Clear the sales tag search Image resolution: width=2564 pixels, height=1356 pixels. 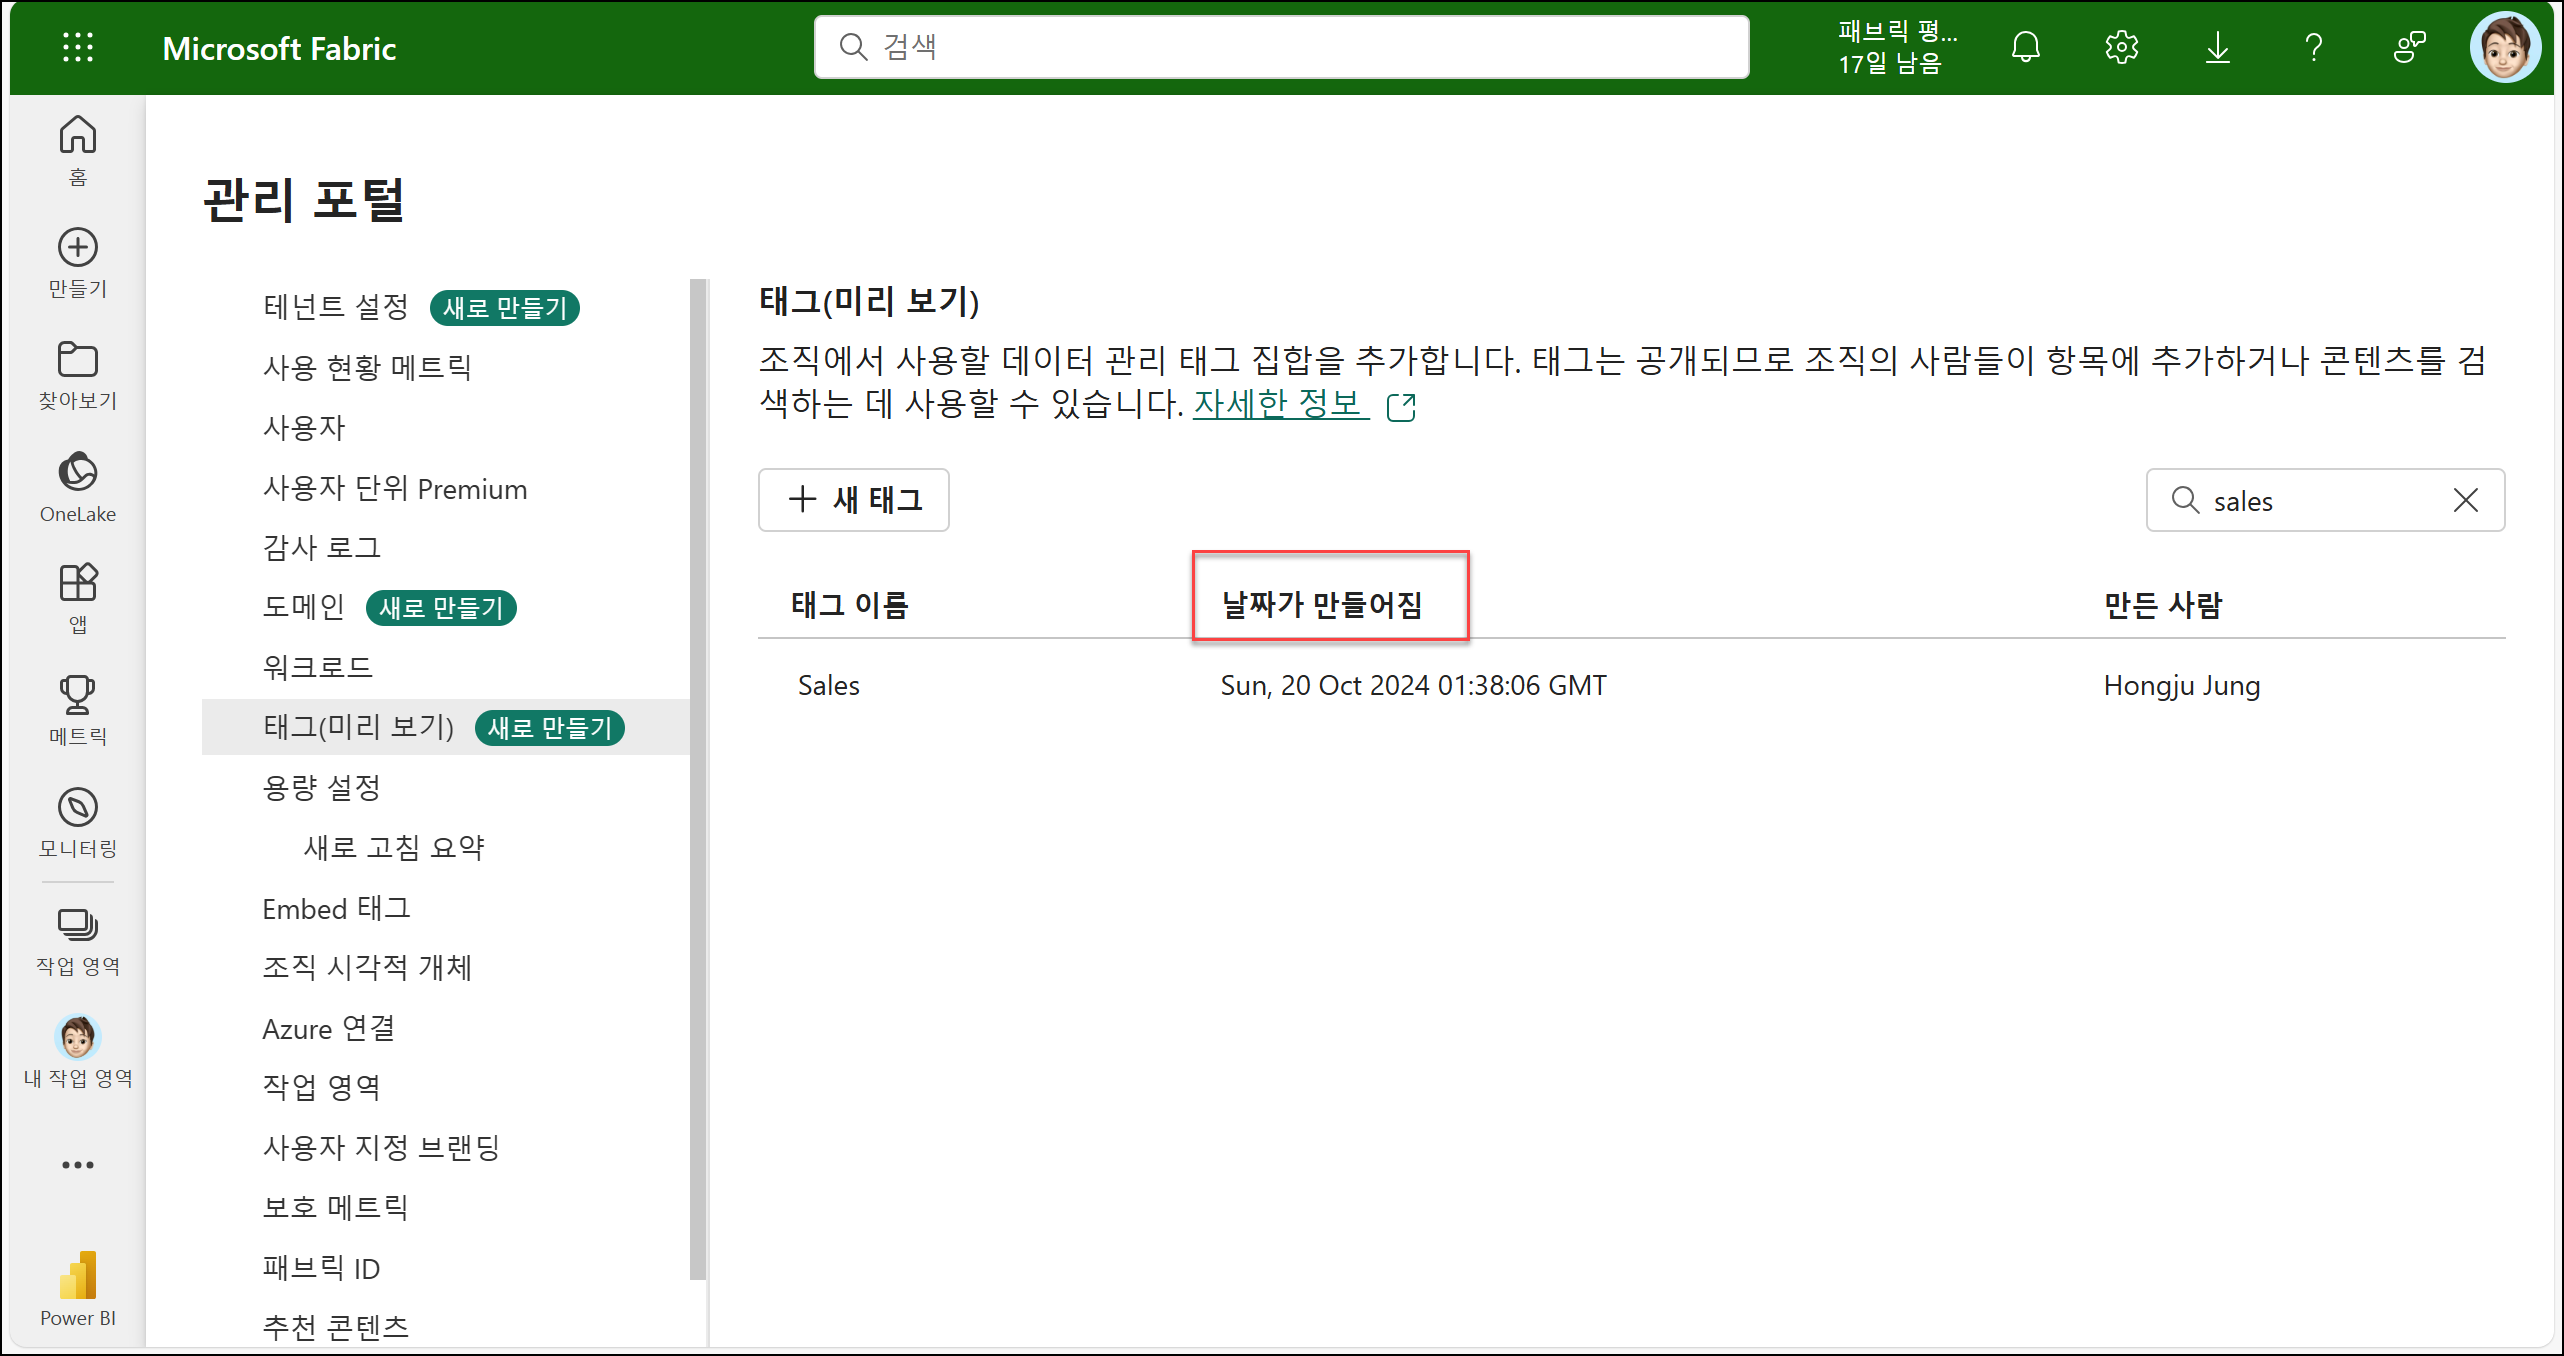[x=2465, y=500]
